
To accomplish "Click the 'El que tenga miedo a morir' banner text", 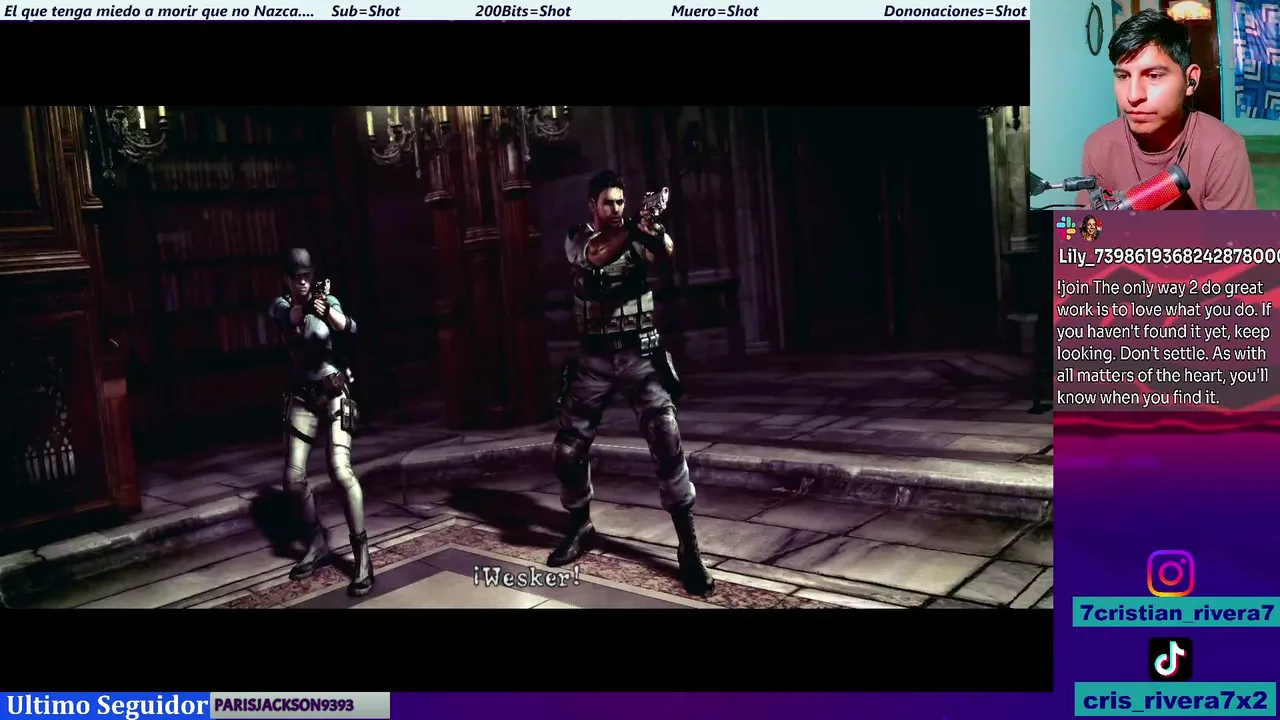I will click(x=159, y=11).
